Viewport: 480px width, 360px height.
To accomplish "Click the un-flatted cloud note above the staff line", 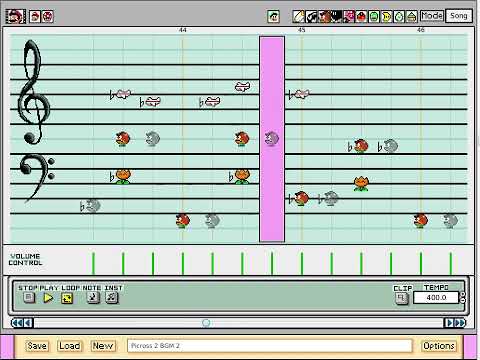I will click(242, 87).
